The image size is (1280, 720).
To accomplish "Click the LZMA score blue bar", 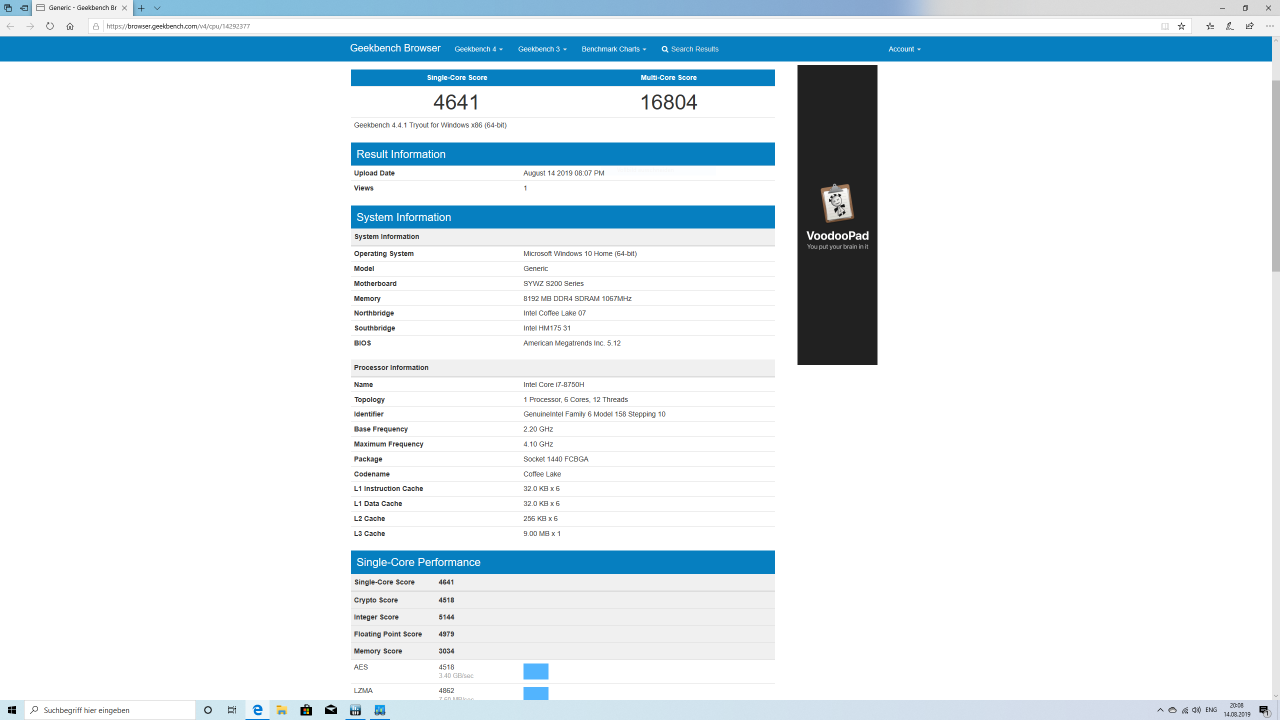I will 536,694.
